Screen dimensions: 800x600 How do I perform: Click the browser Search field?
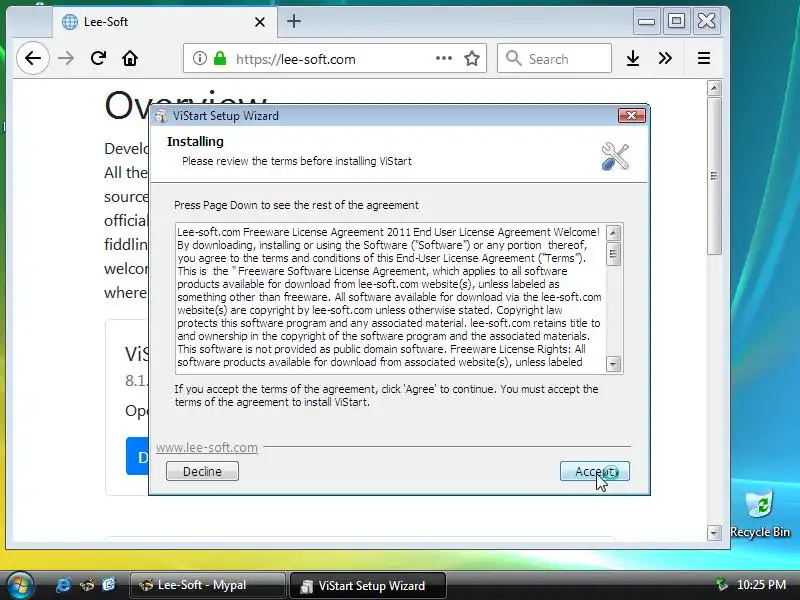554,59
